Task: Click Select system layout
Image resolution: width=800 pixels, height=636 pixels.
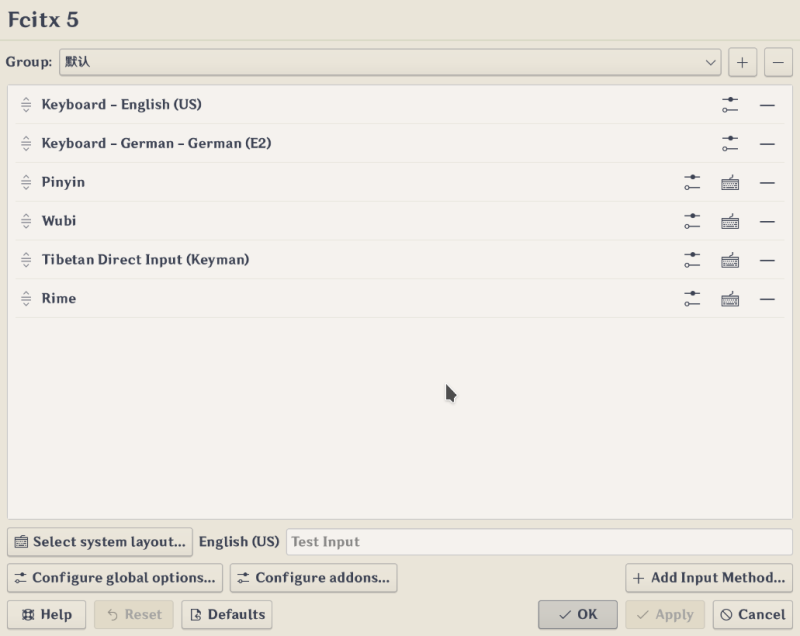Action: 100,542
